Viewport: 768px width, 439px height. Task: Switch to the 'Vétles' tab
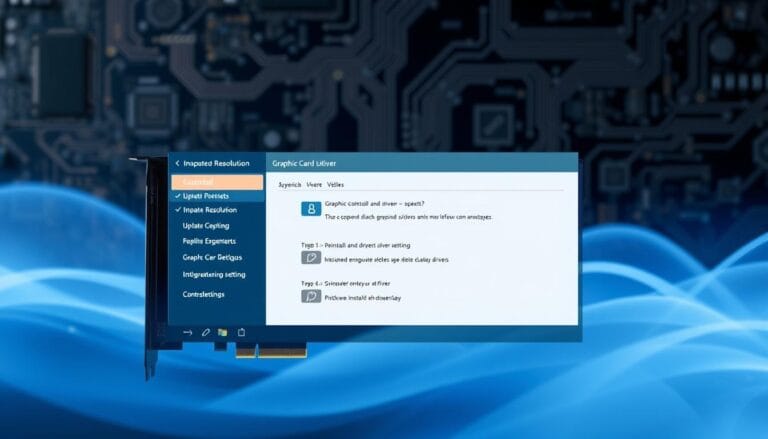tap(337, 185)
